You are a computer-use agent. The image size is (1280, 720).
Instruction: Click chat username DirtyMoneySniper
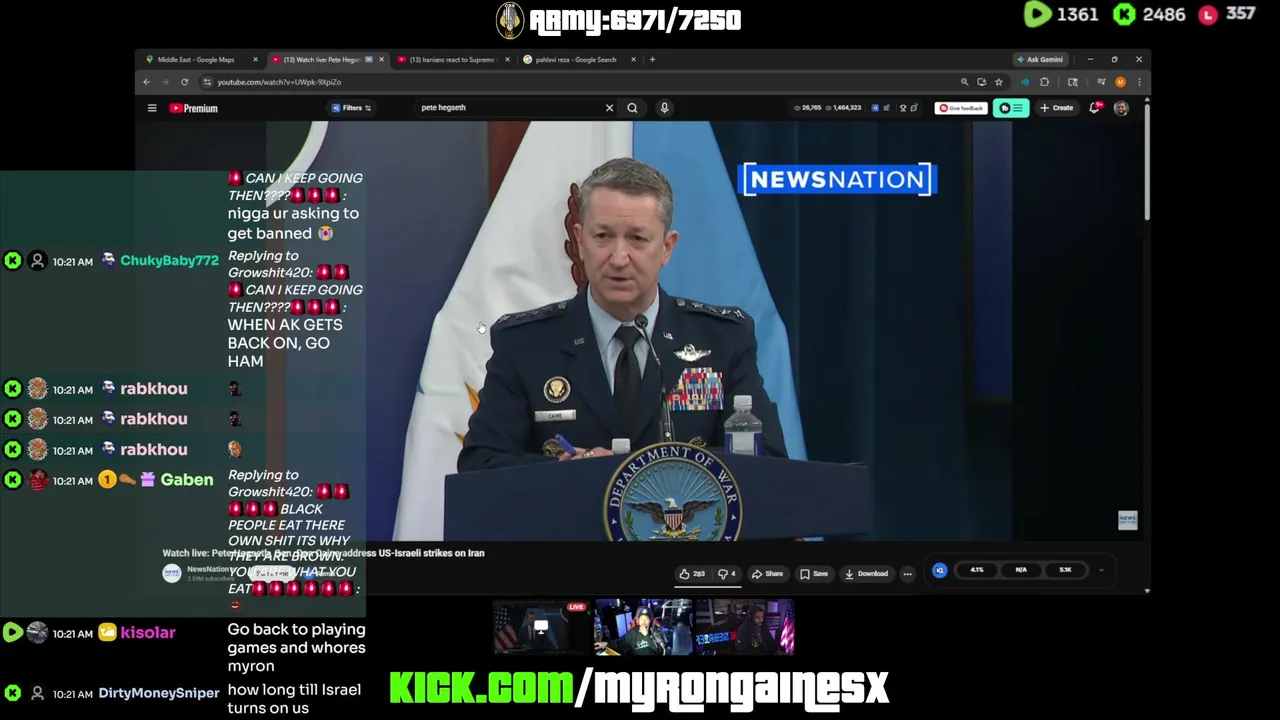pyautogui.click(x=158, y=693)
